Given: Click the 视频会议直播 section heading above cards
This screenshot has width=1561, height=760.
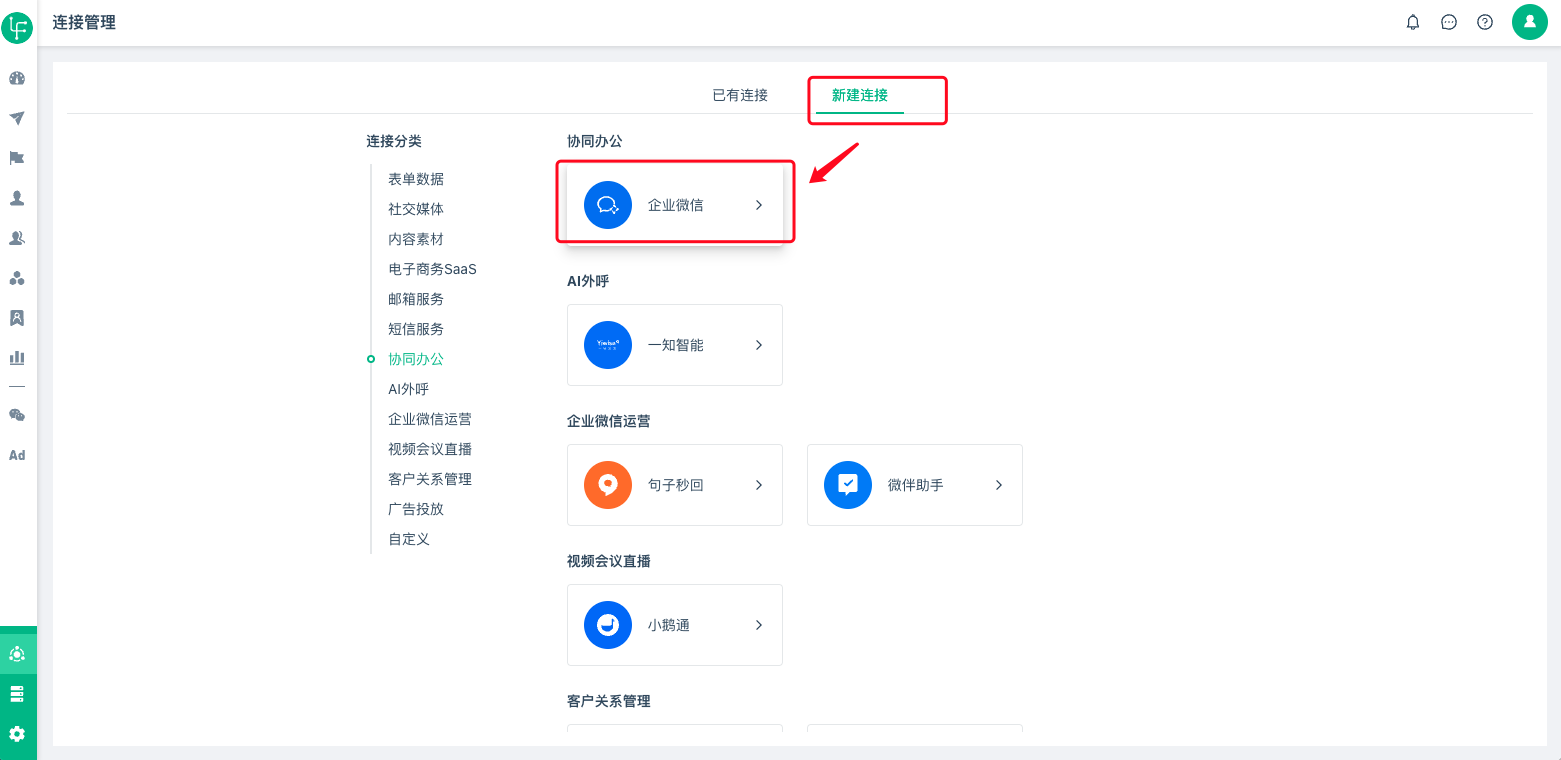Looking at the screenshot, I should (609, 561).
